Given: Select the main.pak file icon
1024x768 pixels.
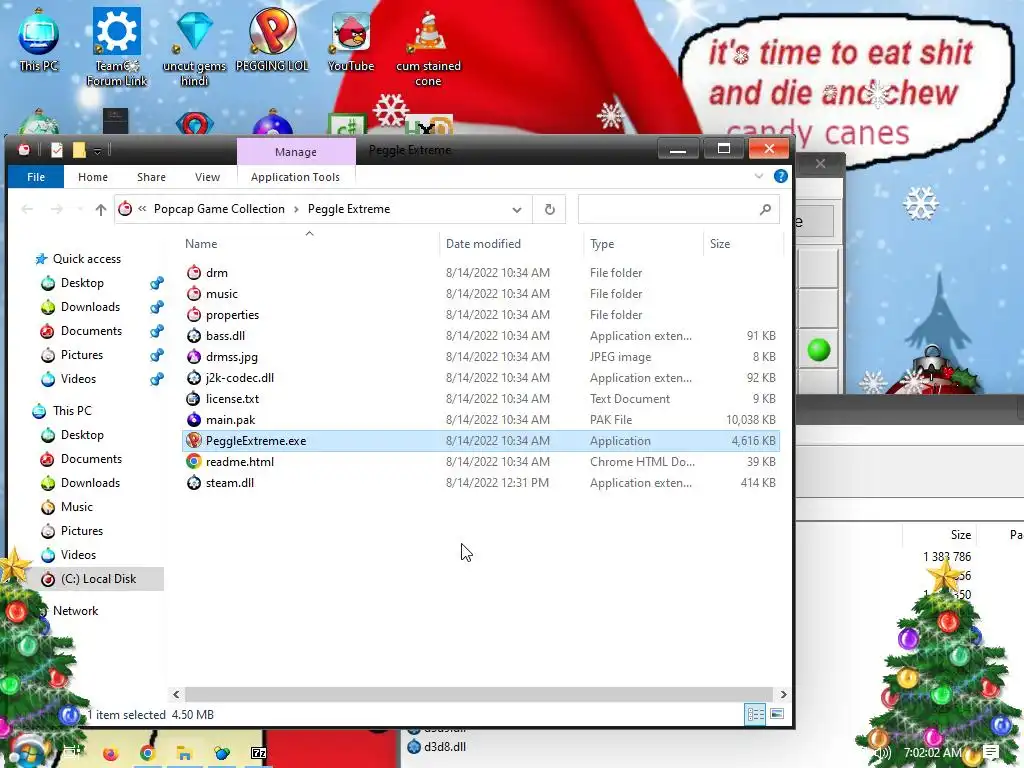Looking at the screenshot, I should pos(194,419).
